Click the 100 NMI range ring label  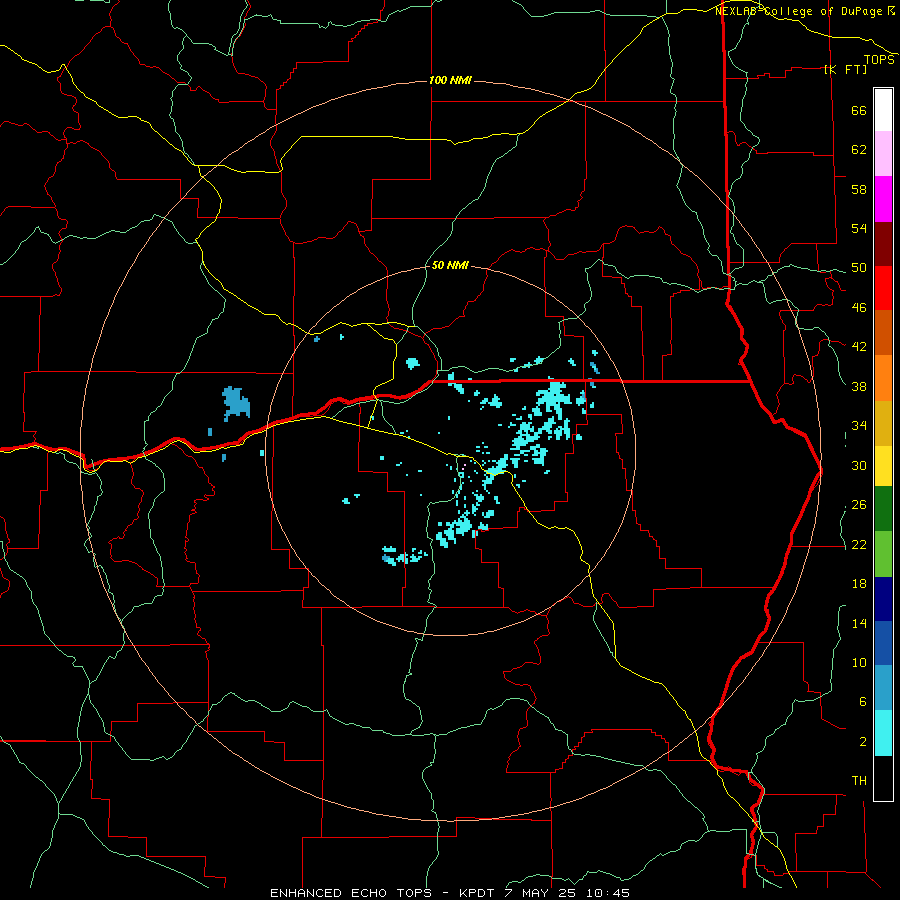tap(450, 80)
